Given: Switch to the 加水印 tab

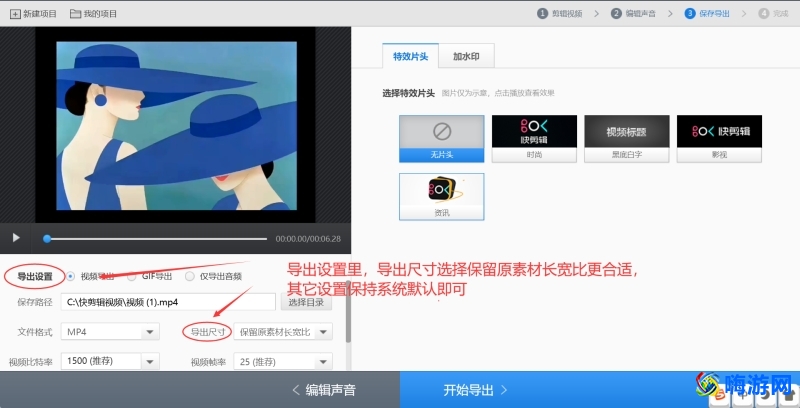Looking at the screenshot, I should pos(466,57).
